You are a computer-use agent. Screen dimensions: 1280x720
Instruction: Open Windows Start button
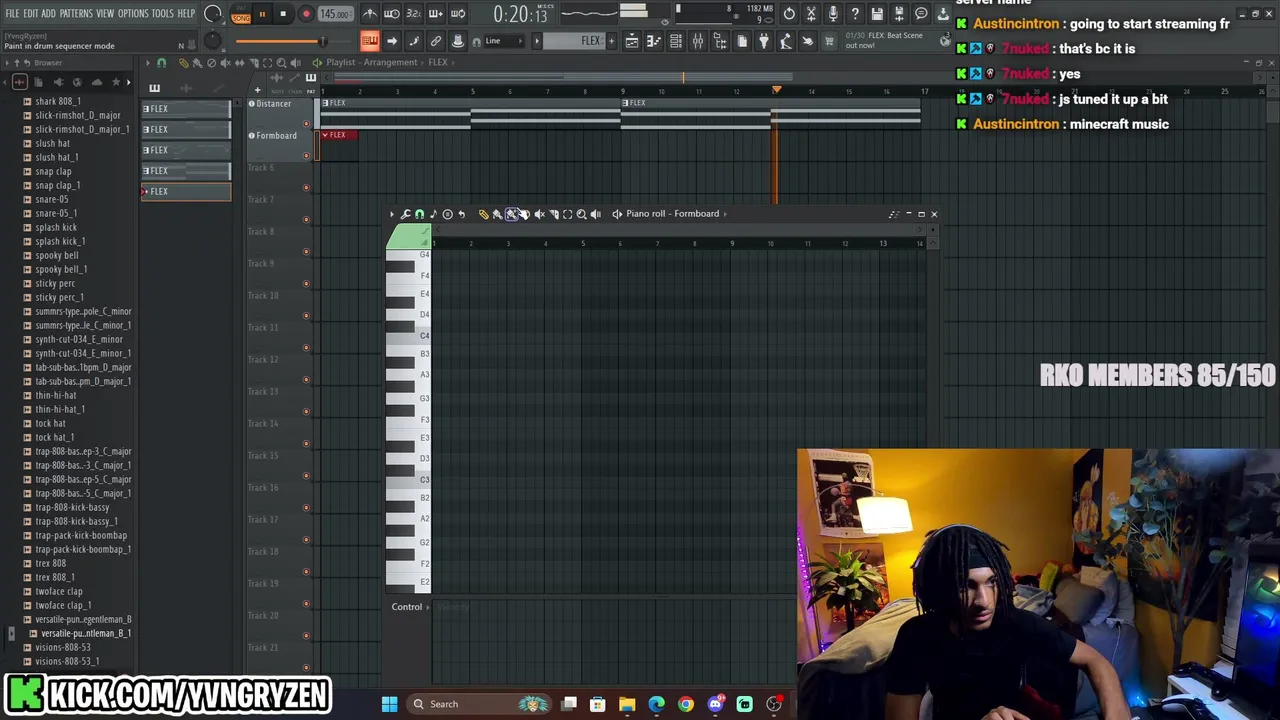point(389,704)
